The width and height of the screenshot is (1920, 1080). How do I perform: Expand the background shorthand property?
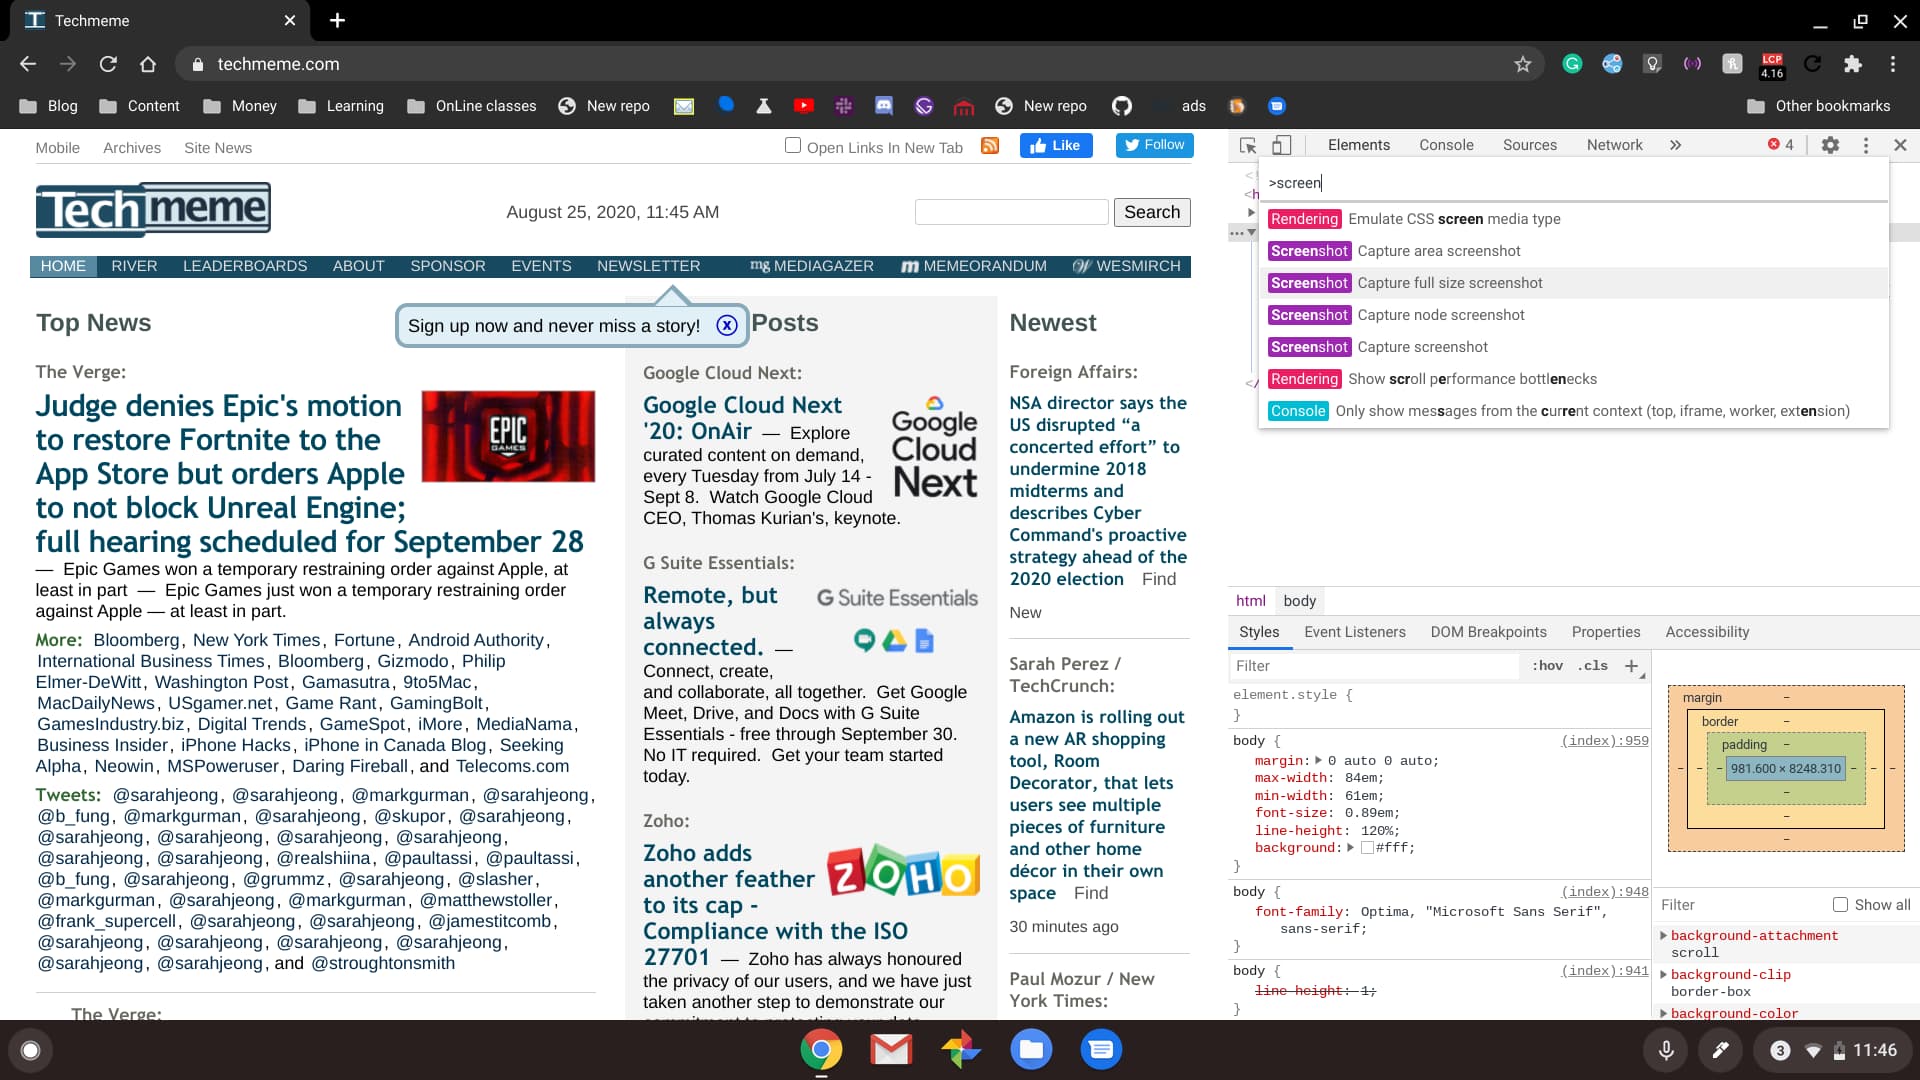[x=1350, y=848]
